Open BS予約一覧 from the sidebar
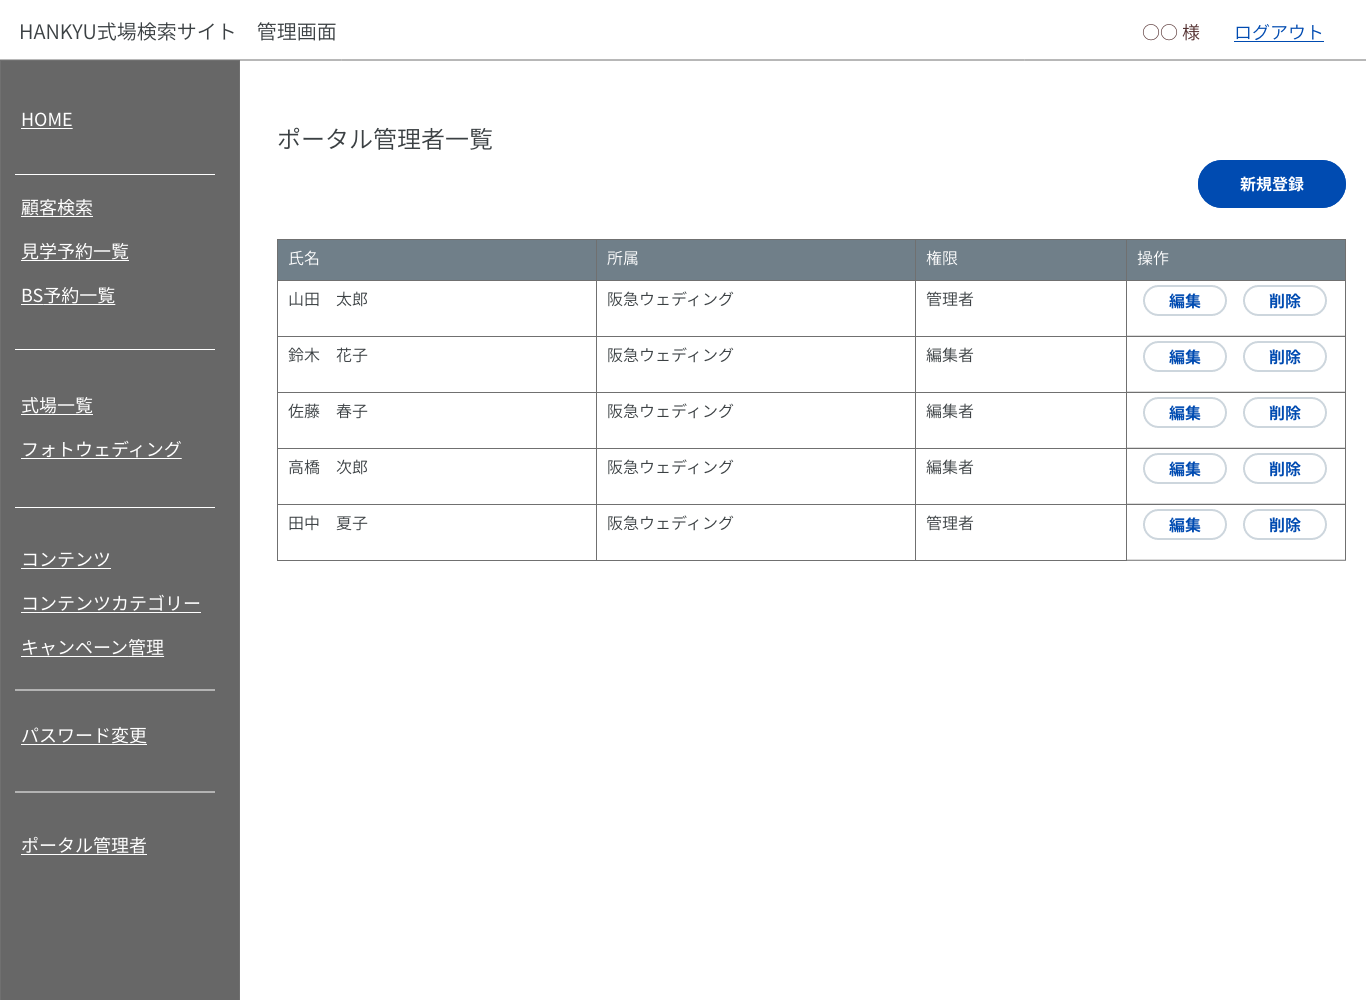The width and height of the screenshot is (1366, 1000). tap(68, 296)
